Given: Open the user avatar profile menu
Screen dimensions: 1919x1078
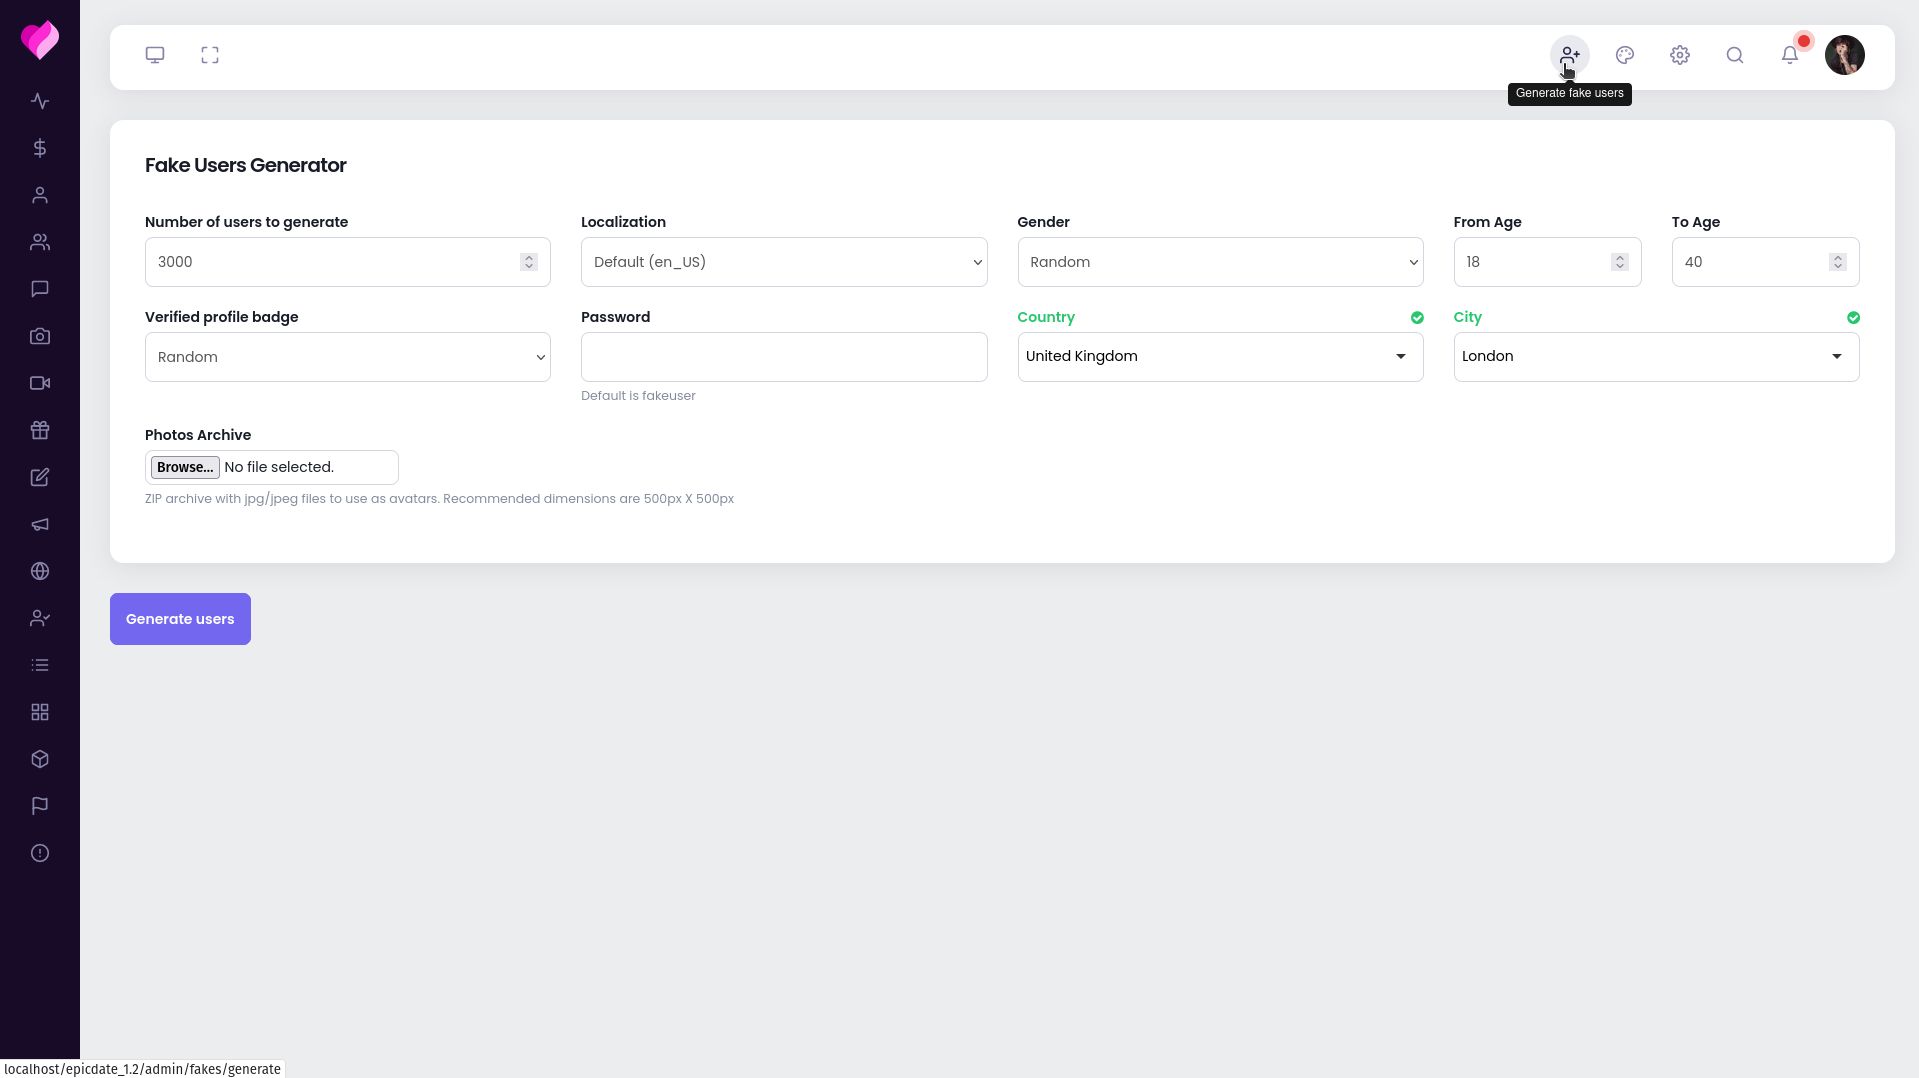Looking at the screenshot, I should 1845,55.
